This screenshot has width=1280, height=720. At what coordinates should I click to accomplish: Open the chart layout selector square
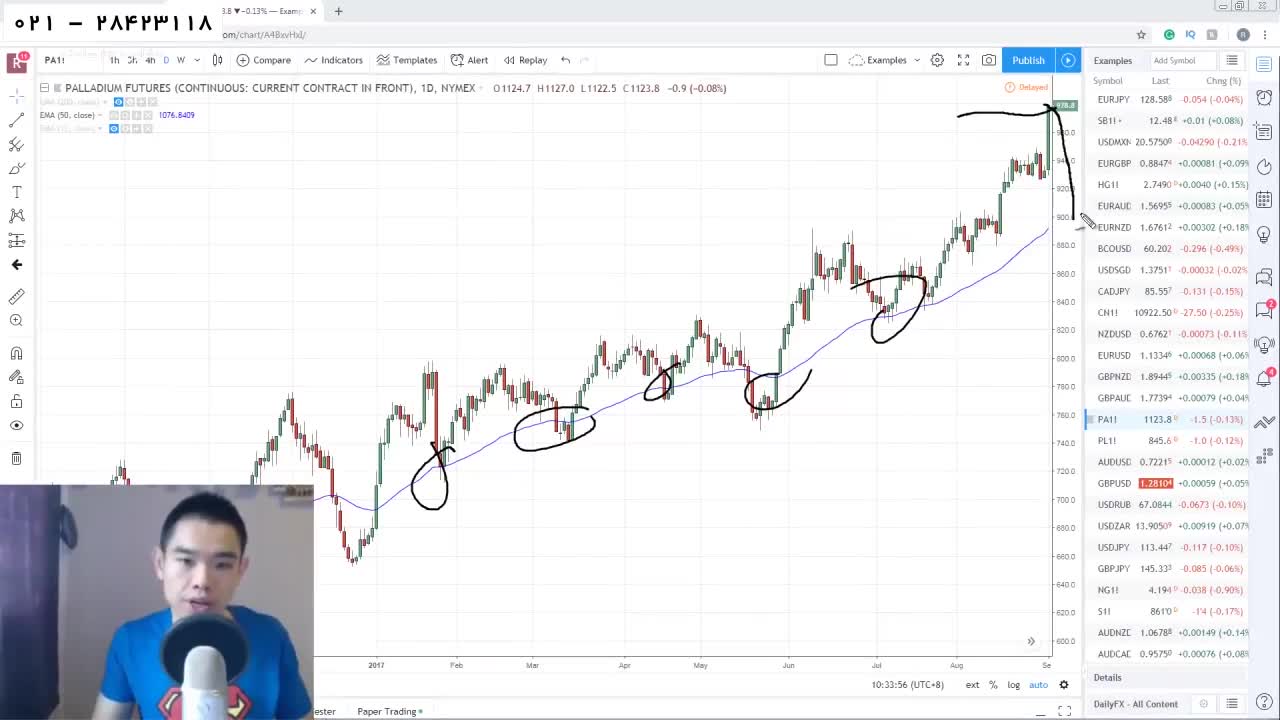click(830, 60)
